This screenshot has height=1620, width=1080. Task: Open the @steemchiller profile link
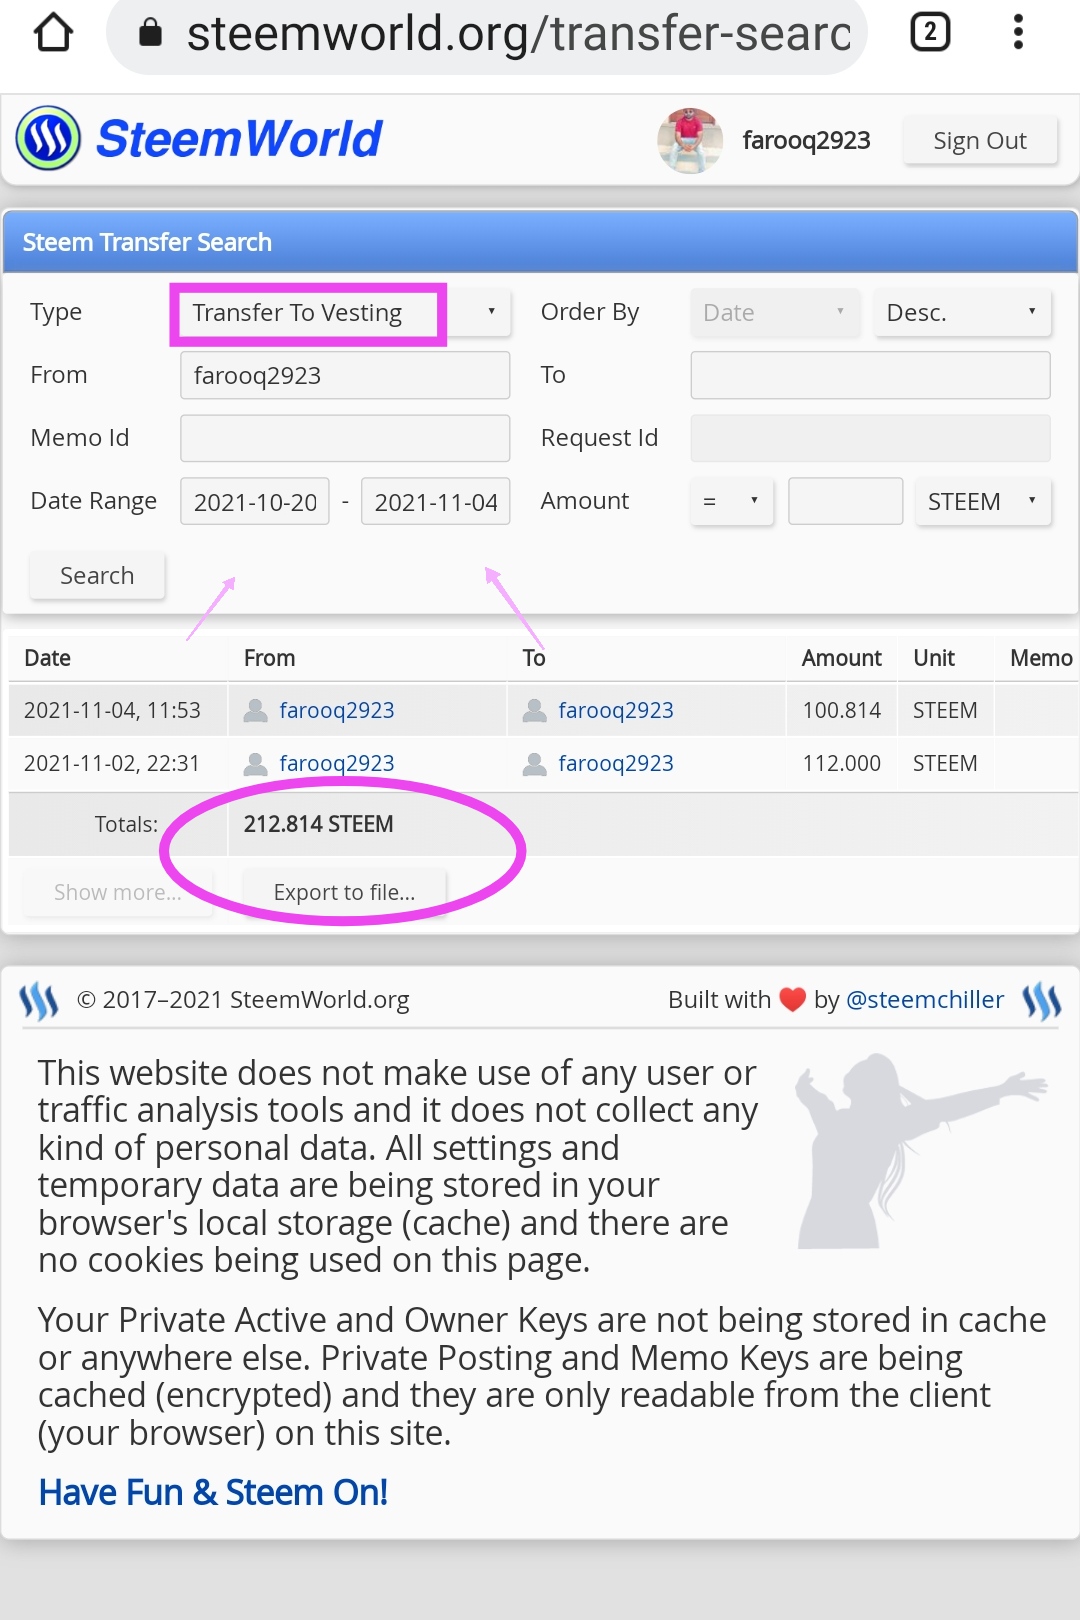925,1000
